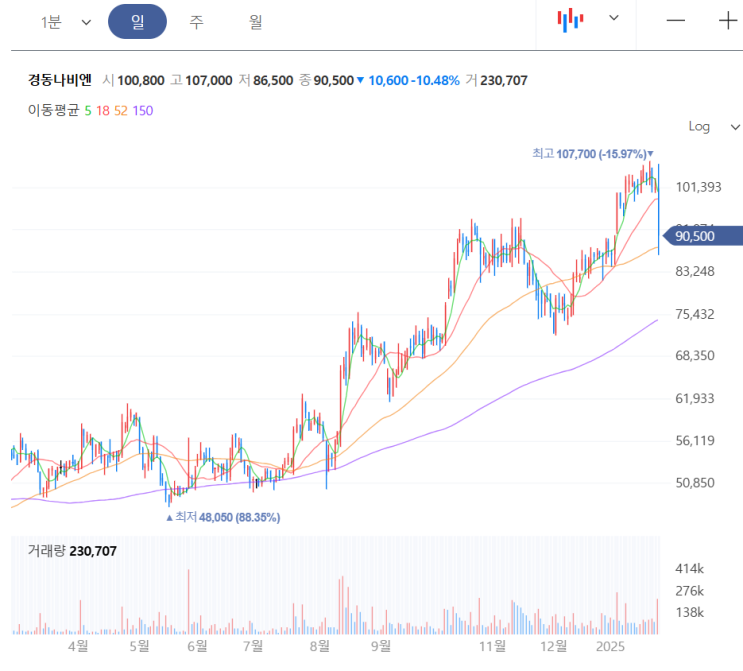
Task: Click the 8월 date axis label
Action: pos(320,646)
